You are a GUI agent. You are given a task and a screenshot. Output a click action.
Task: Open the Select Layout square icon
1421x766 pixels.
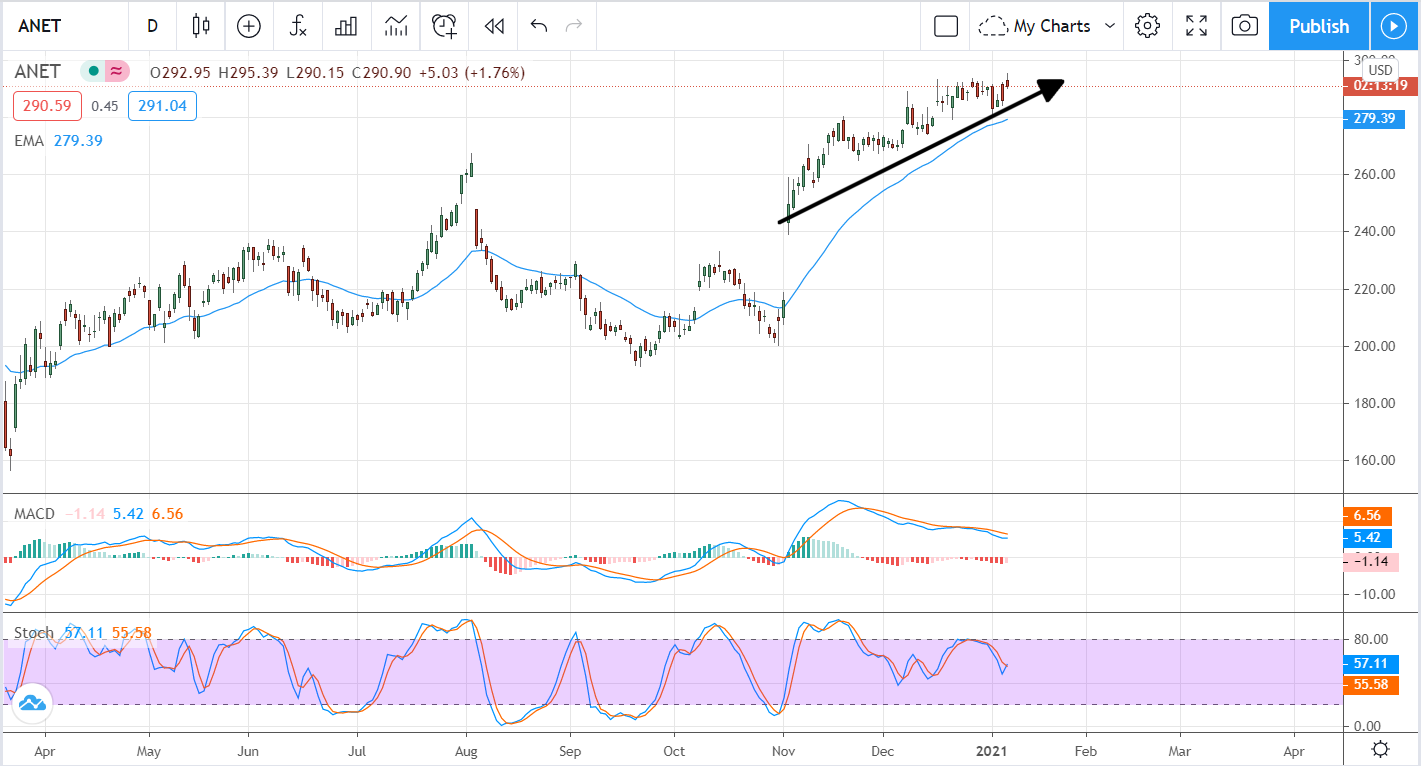[946, 26]
